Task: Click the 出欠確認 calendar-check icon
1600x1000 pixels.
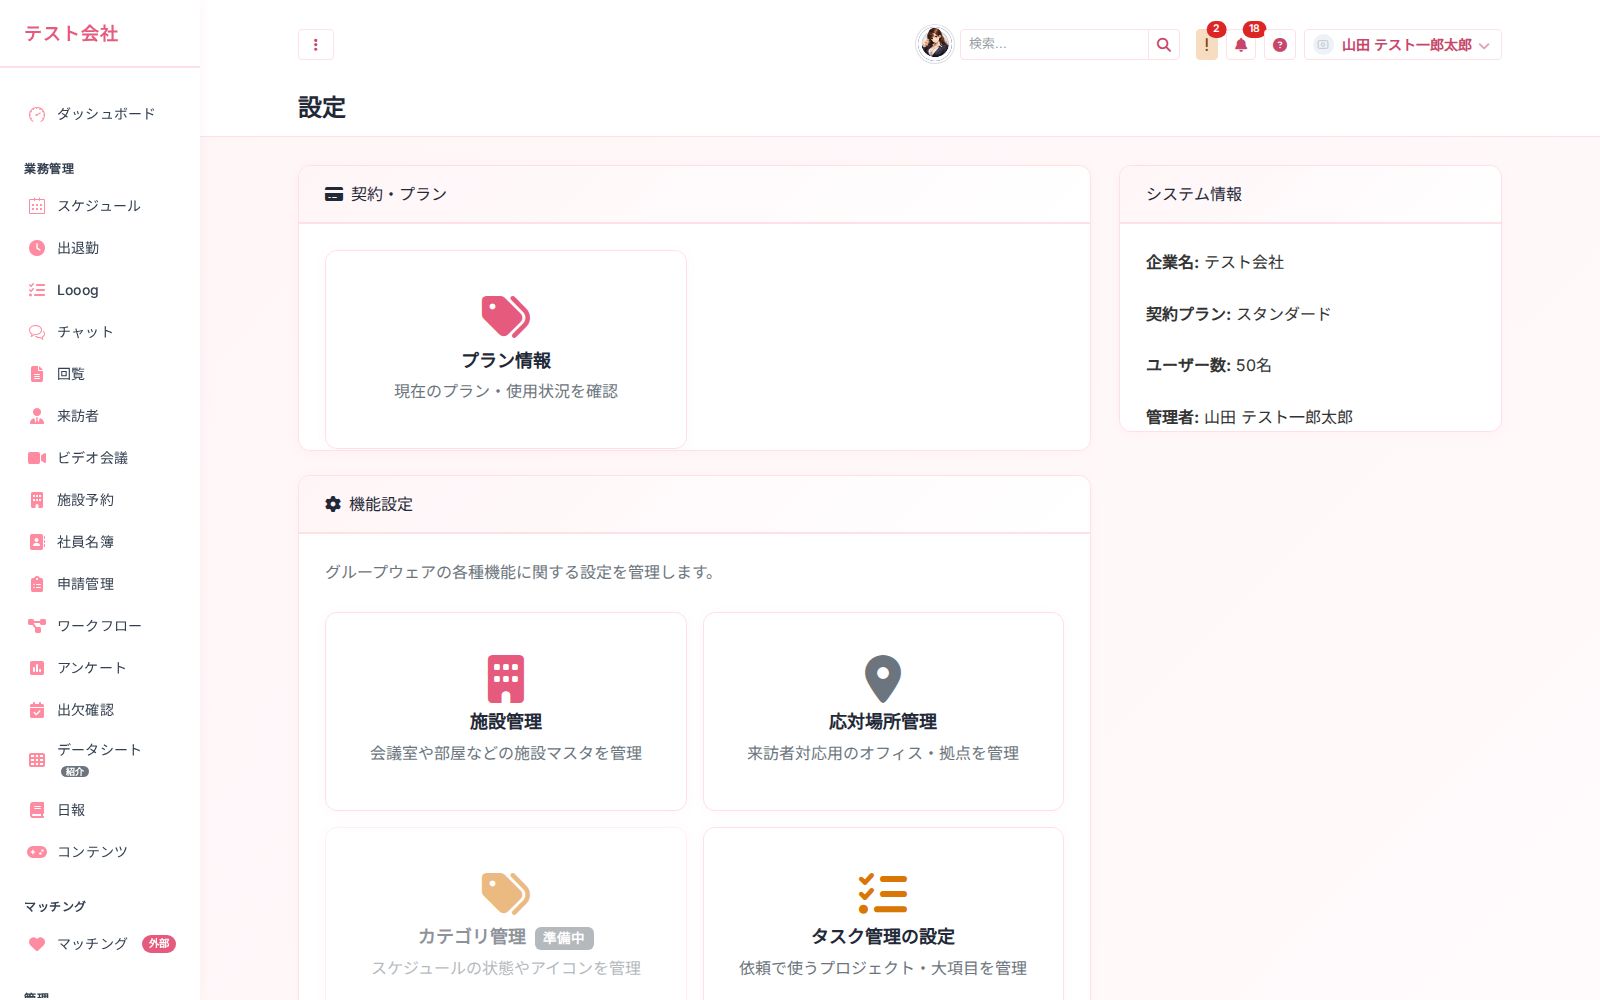Action: coord(37,710)
